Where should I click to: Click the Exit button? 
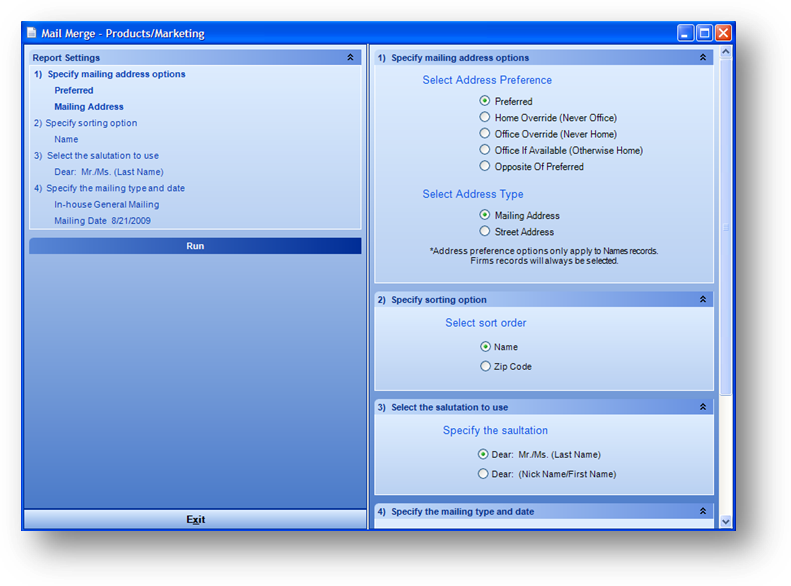tap(195, 519)
